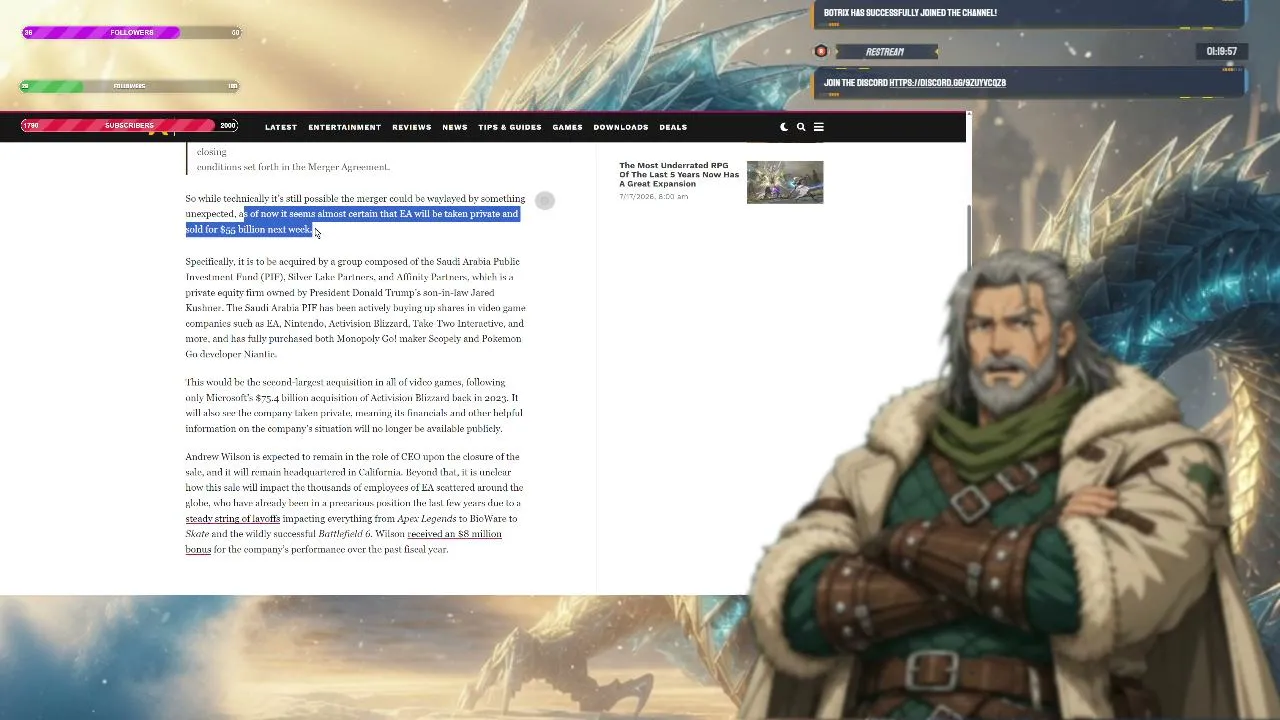Click the paragraph starting "Andrew Wilson is expected"
This screenshot has height=720, width=1280.
click(x=355, y=503)
